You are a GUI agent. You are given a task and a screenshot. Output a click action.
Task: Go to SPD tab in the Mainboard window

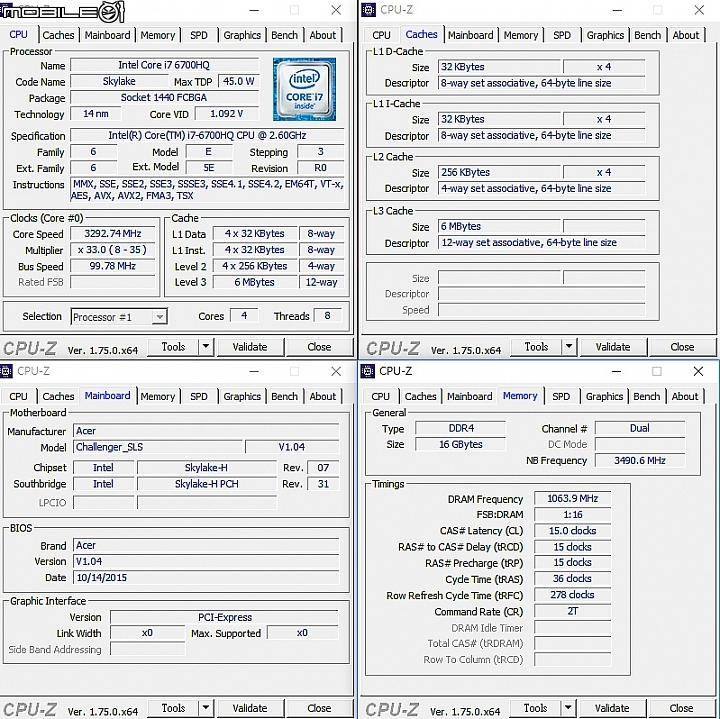[198, 396]
